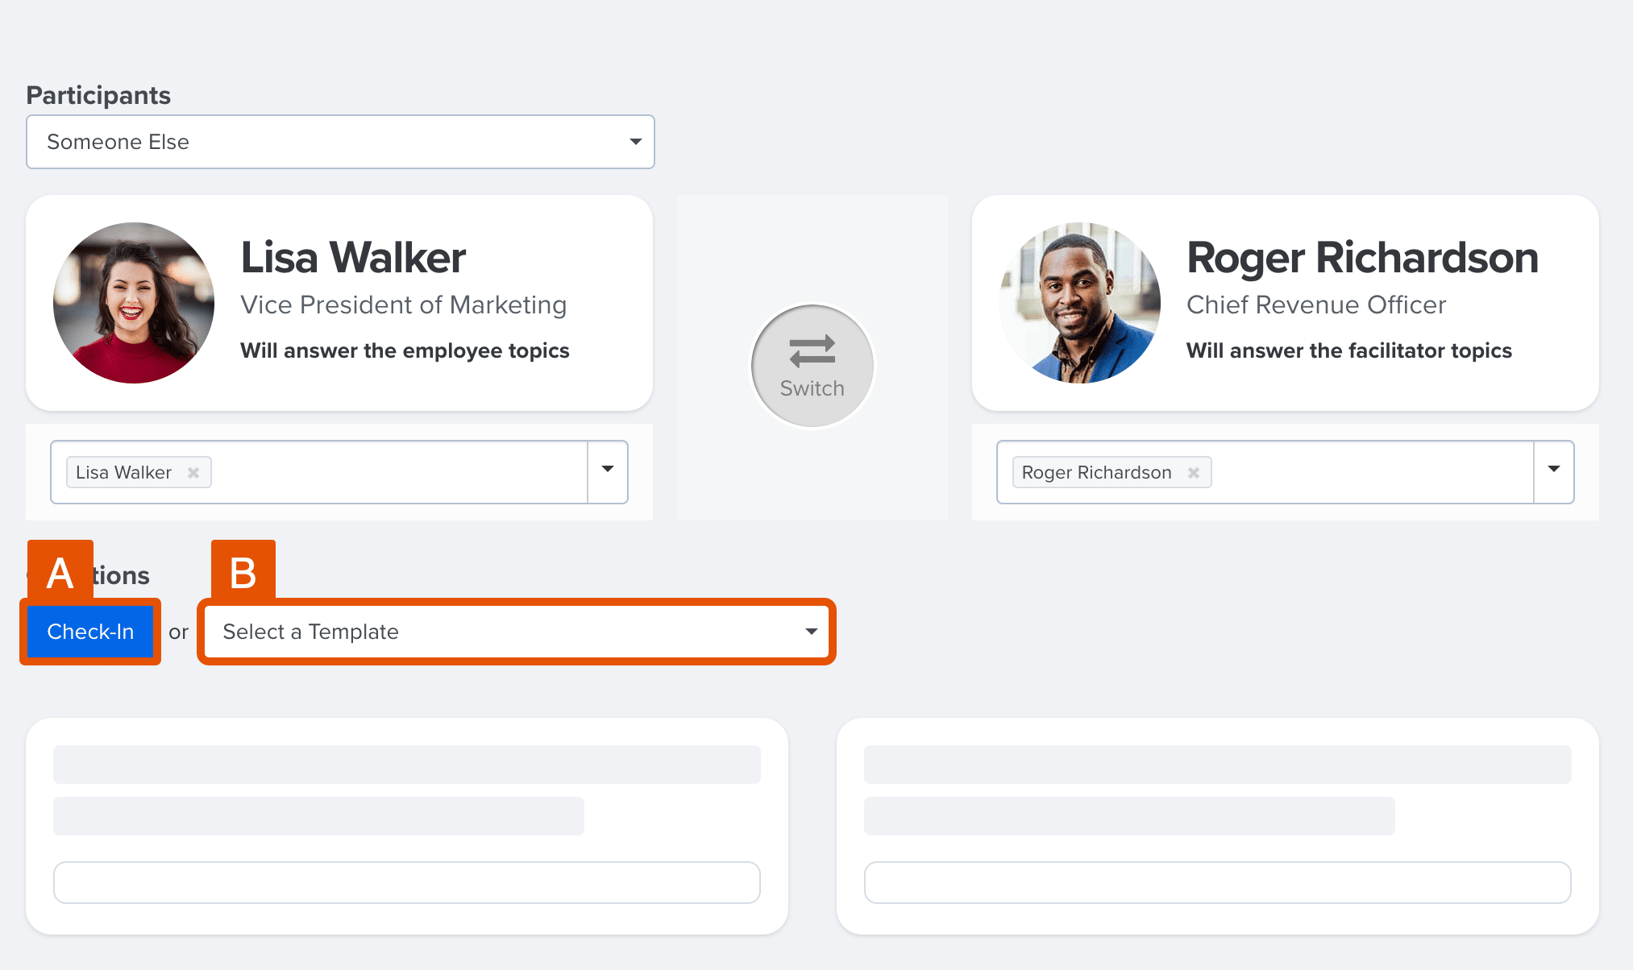Swap participants with the Switch icon

[x=811, y=366]
